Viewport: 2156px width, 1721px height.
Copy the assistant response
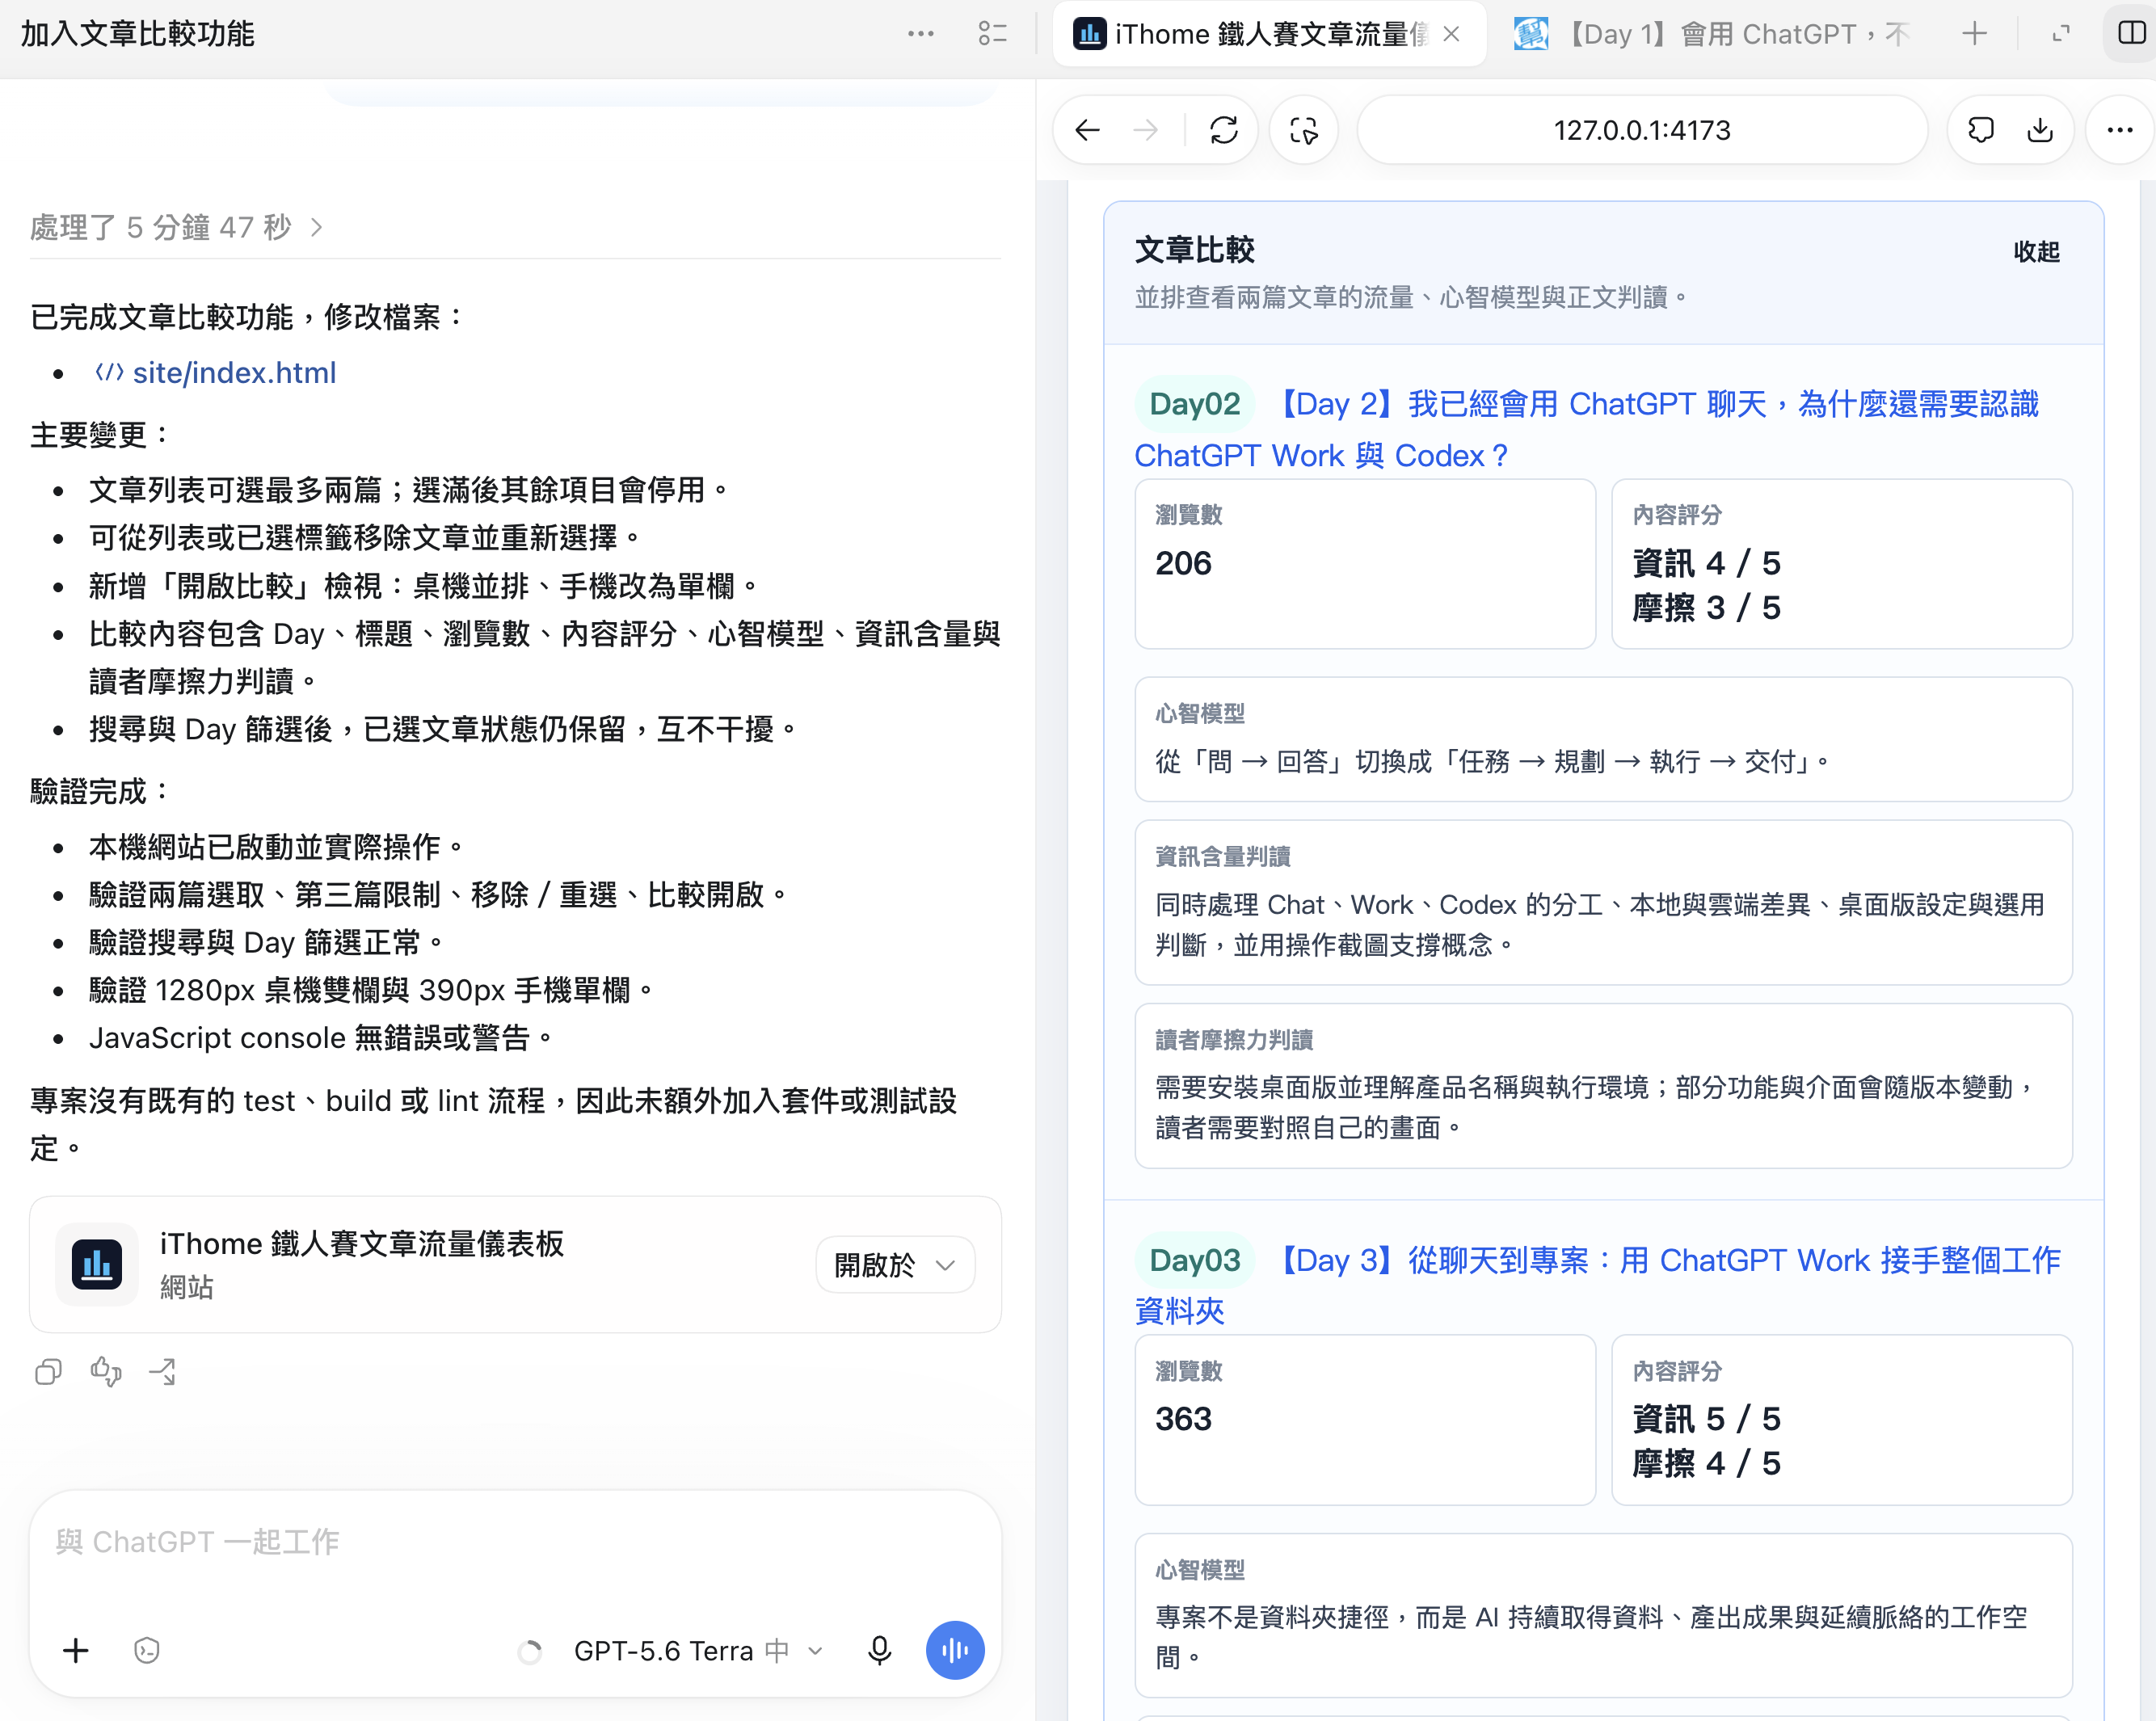48,1371
